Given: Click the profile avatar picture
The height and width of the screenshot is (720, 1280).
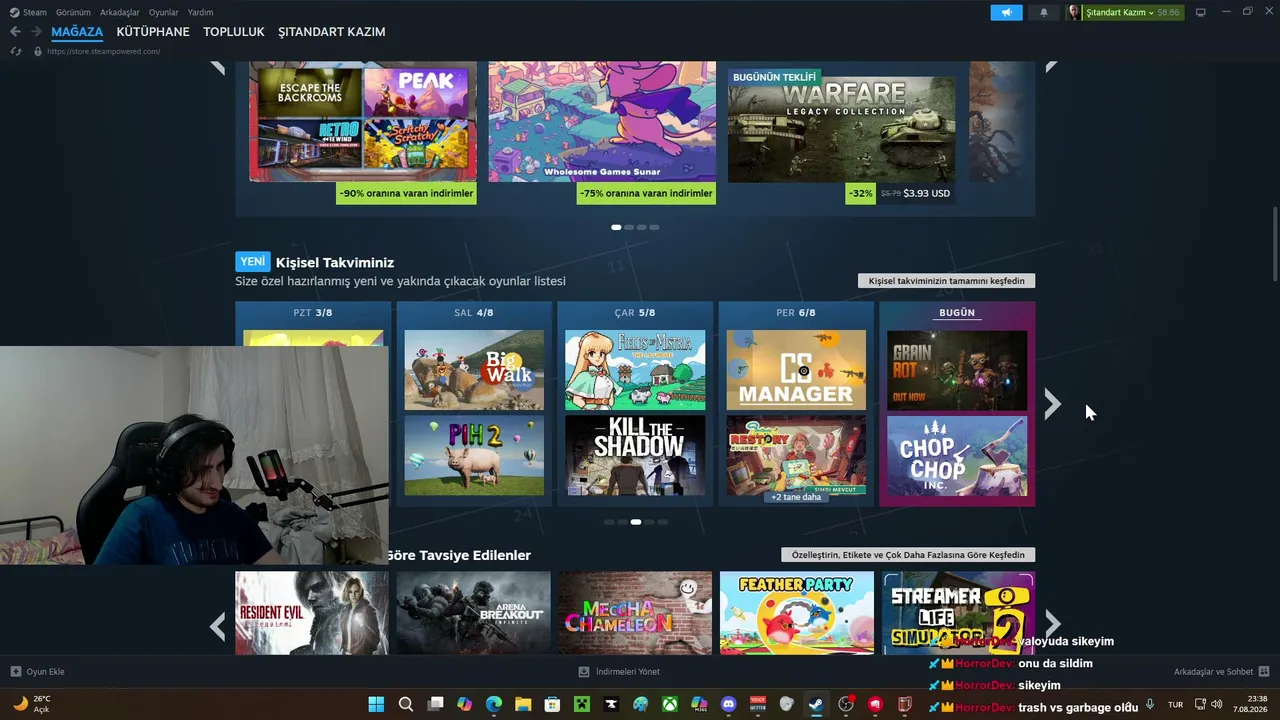Looking at the screenshot, I should [1074, 12].
